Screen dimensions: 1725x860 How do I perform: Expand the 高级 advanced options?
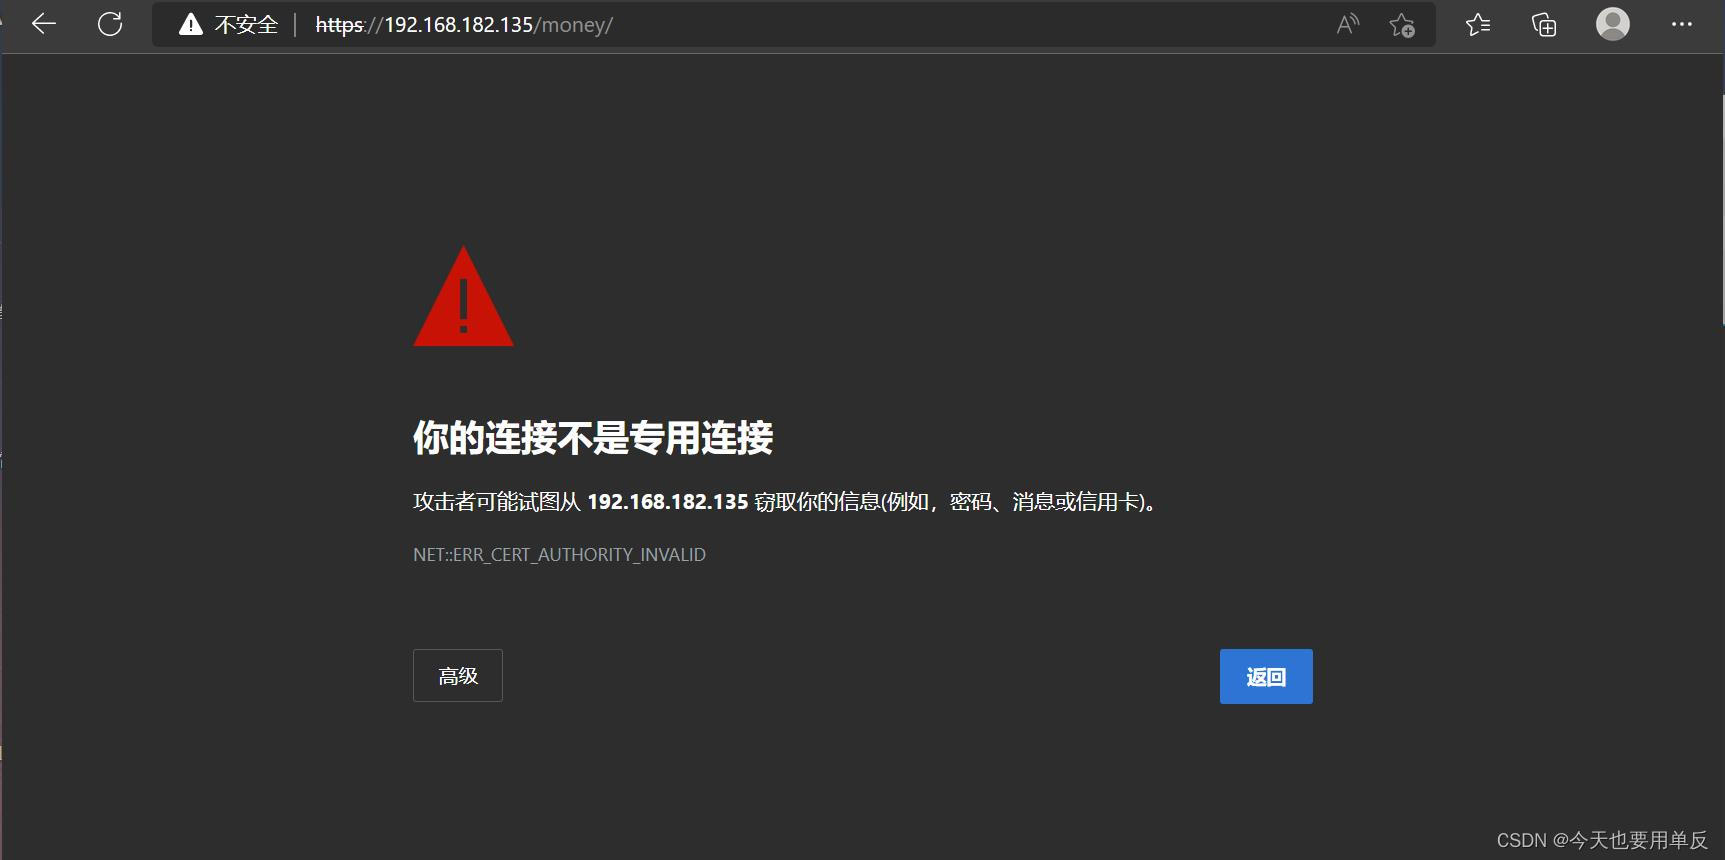click(x=458, y=676)
